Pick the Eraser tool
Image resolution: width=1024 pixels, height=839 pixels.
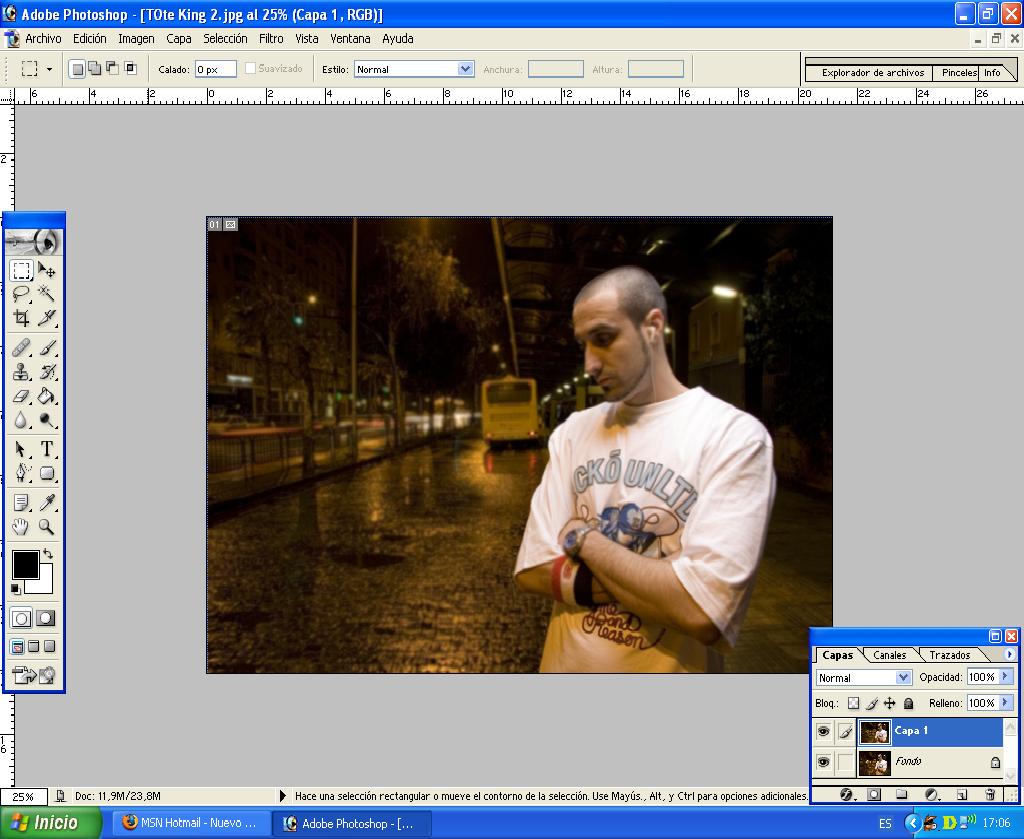pos(21,397)
